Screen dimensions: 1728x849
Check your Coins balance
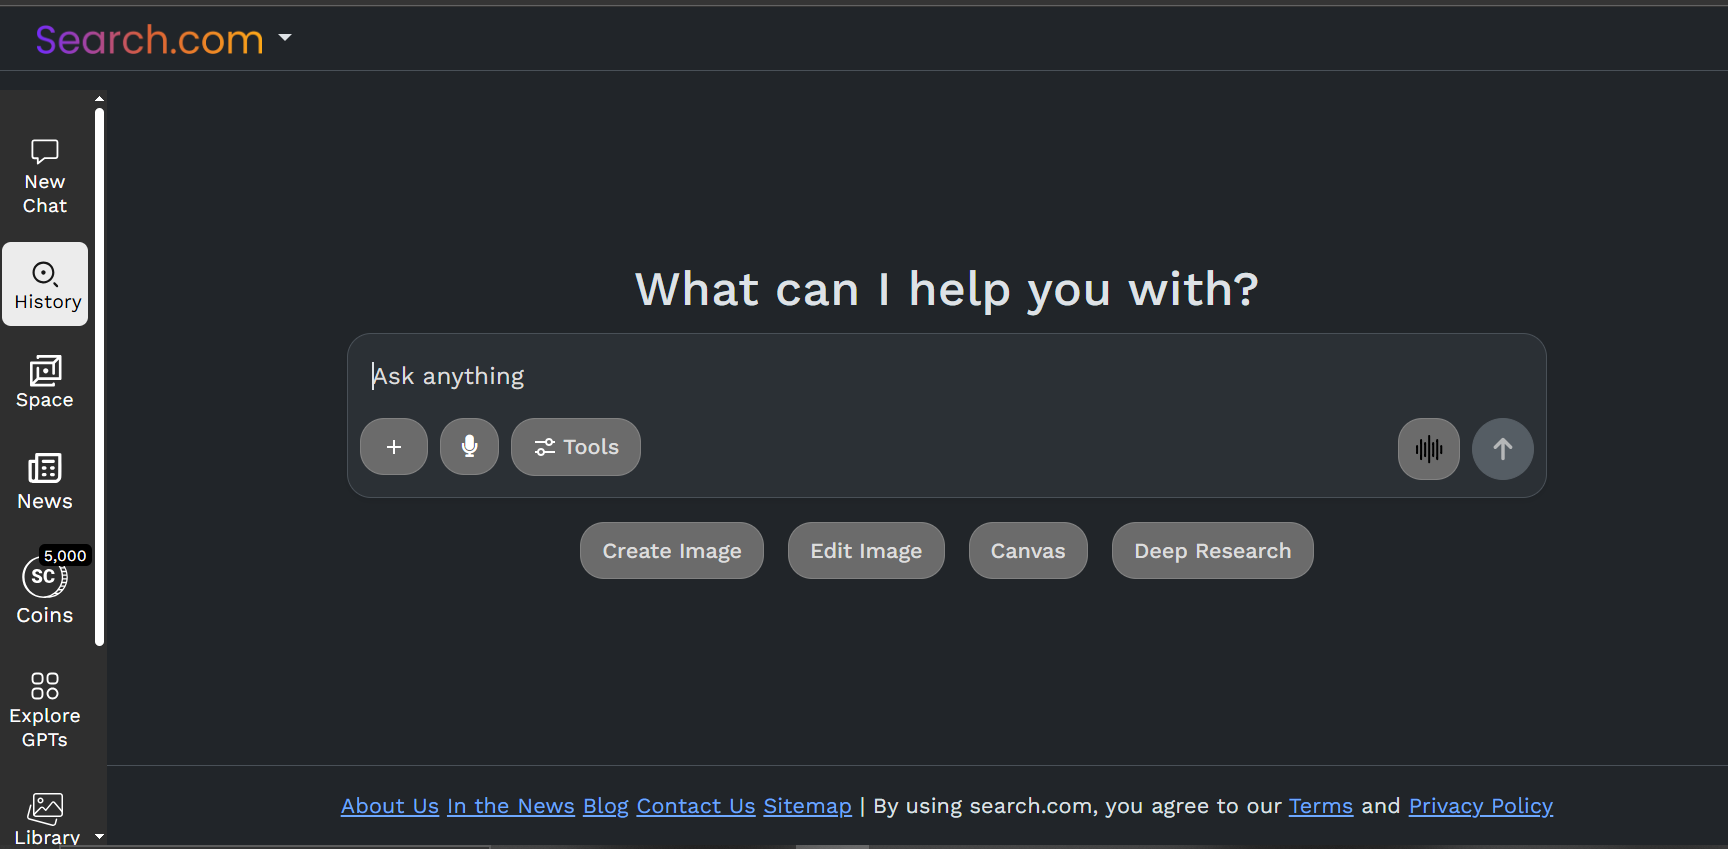pyautogui.click(x=44, y=590)
